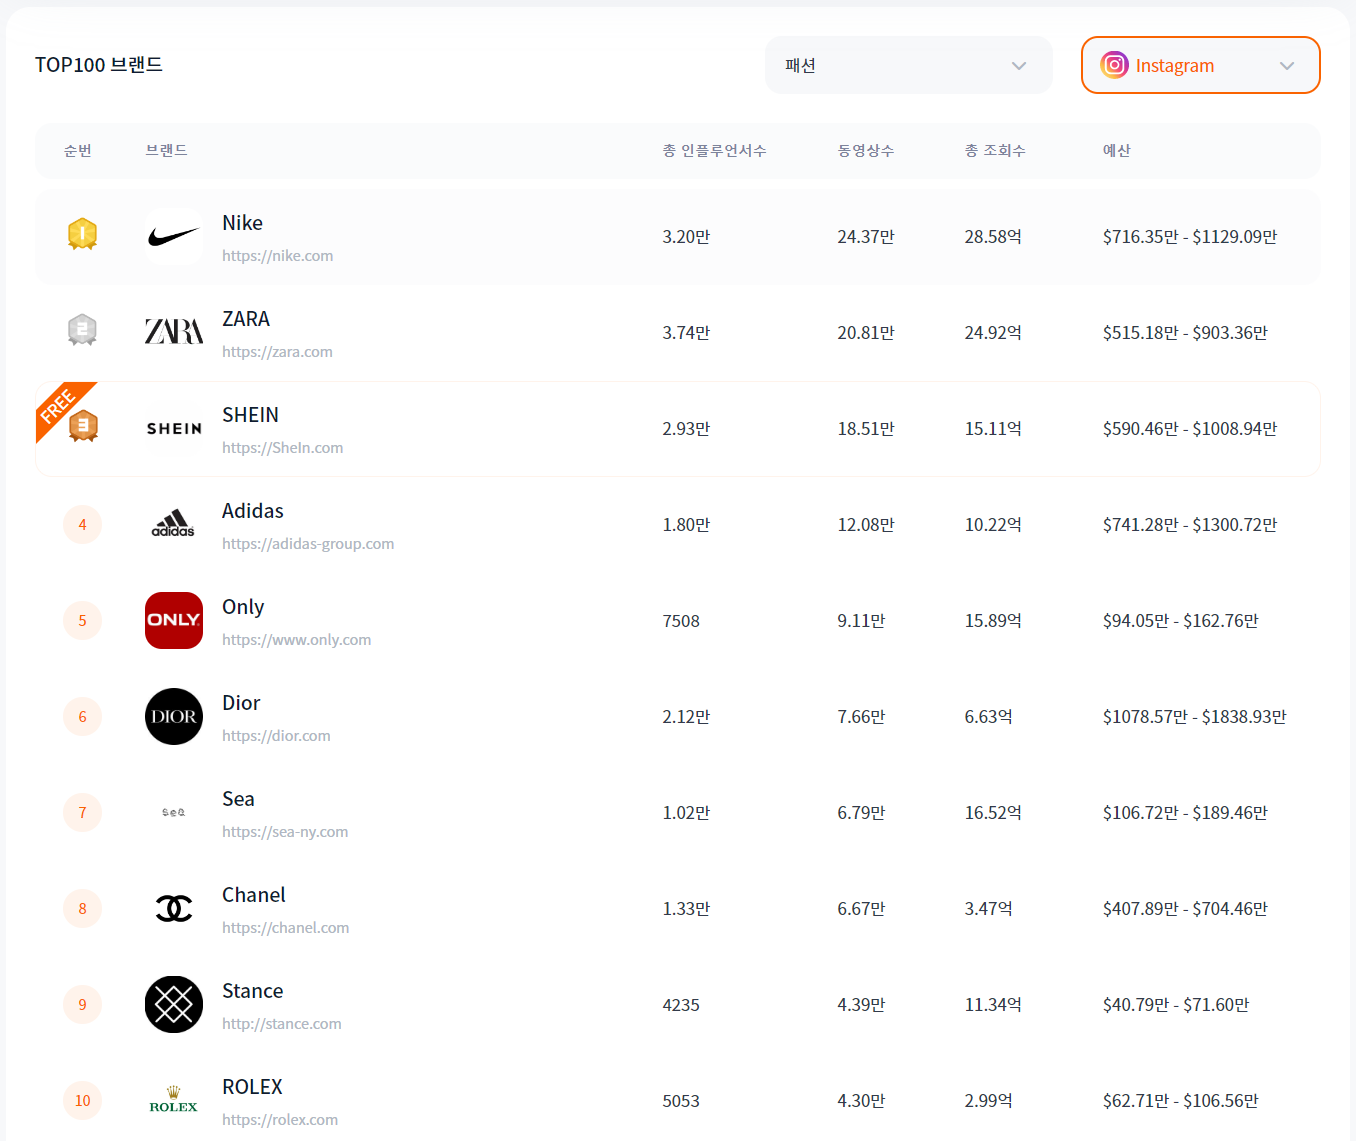
Task: Click the 총 인플루언서수 column header
Action: click(714, 150)
